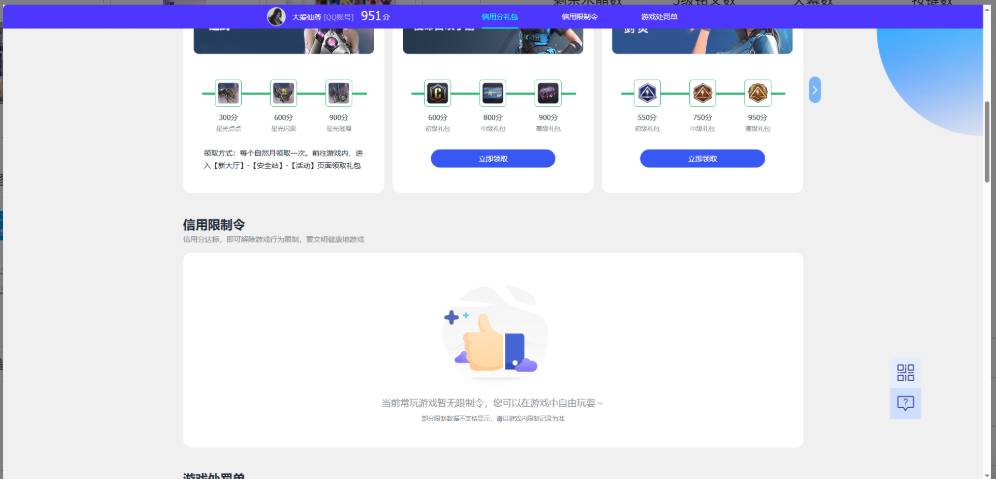Open the right game card banner image
The height and width of the screenshot is (479, 996).
tap(703, 41)
